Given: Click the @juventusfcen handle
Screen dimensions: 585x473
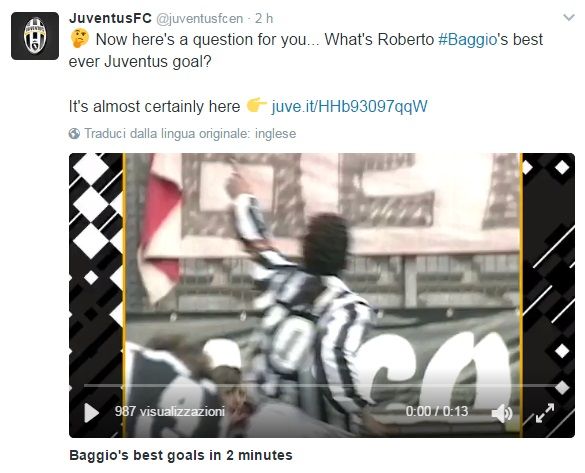Looking at the screenshot, I should point(199,19).
